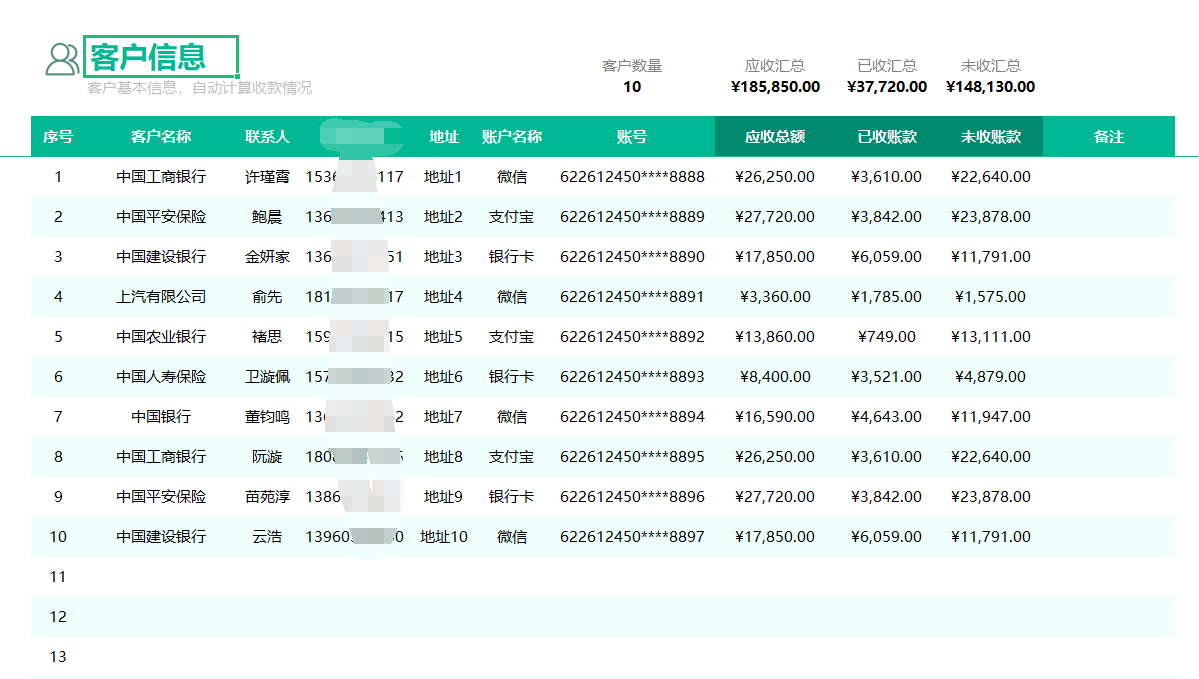Click contact name 卫漩佩
Viewport: 1199px width, 679px height.
click(x=267, y=377)
